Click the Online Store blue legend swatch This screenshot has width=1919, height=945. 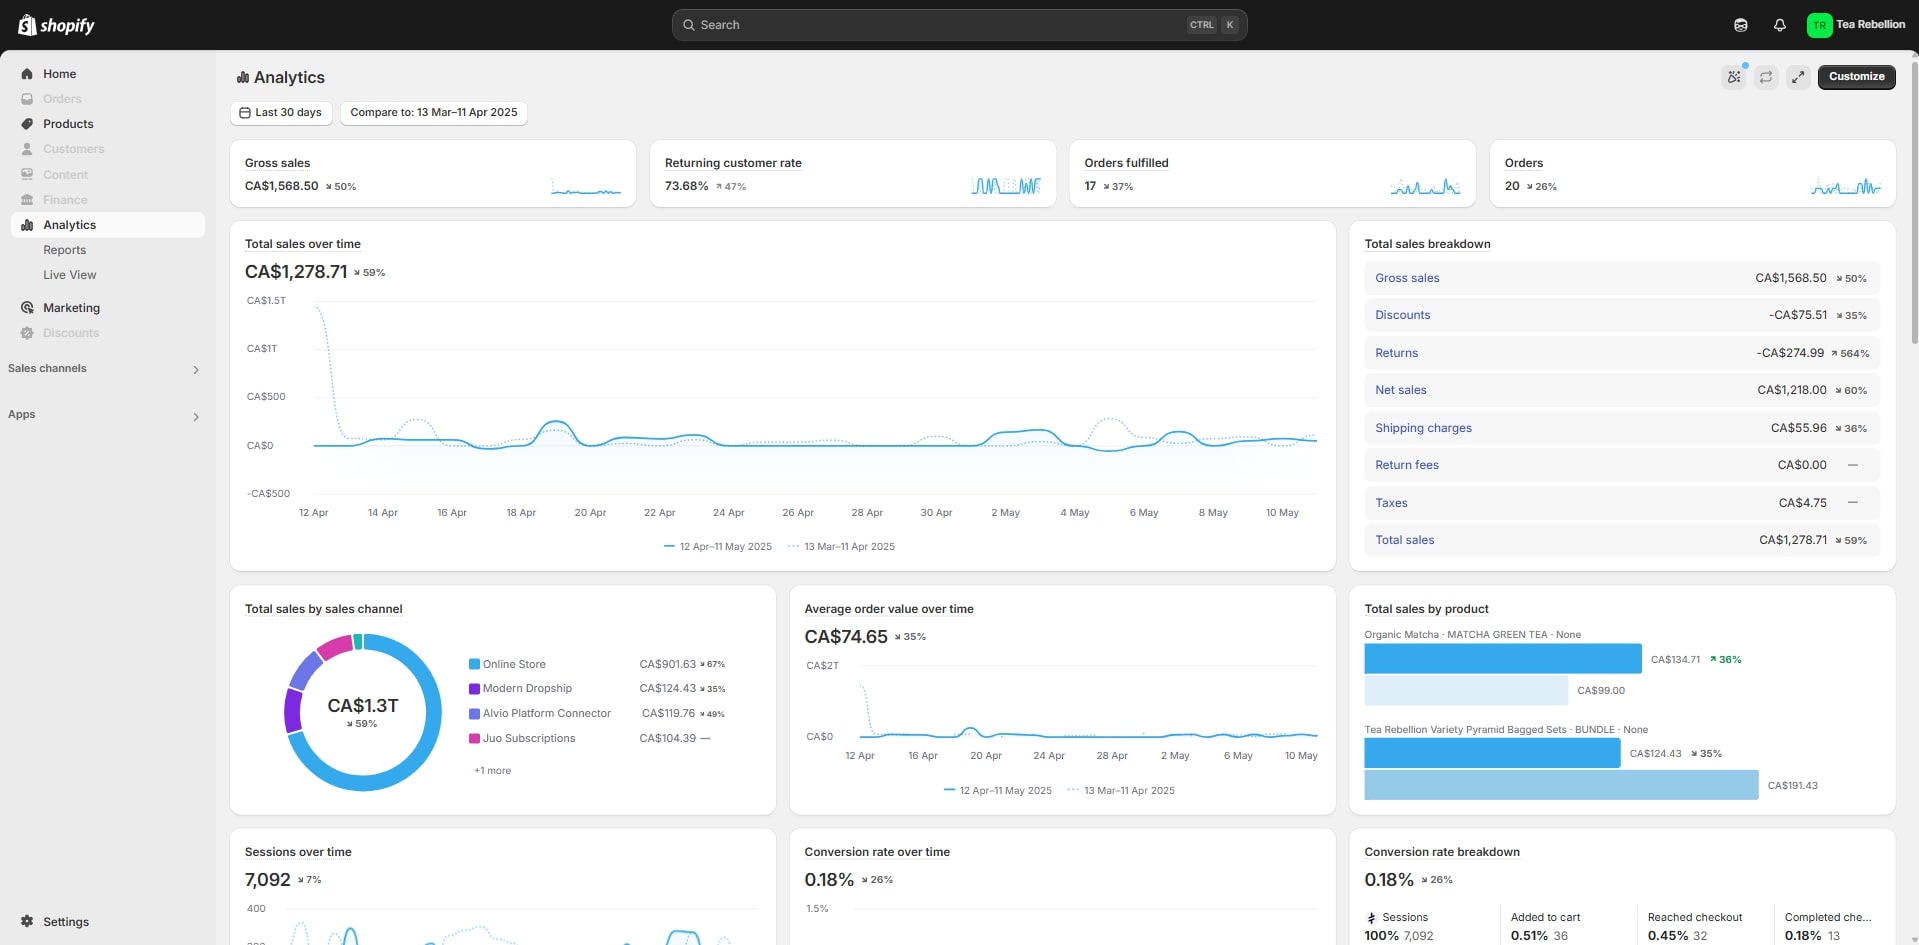(x=474, y=664)
